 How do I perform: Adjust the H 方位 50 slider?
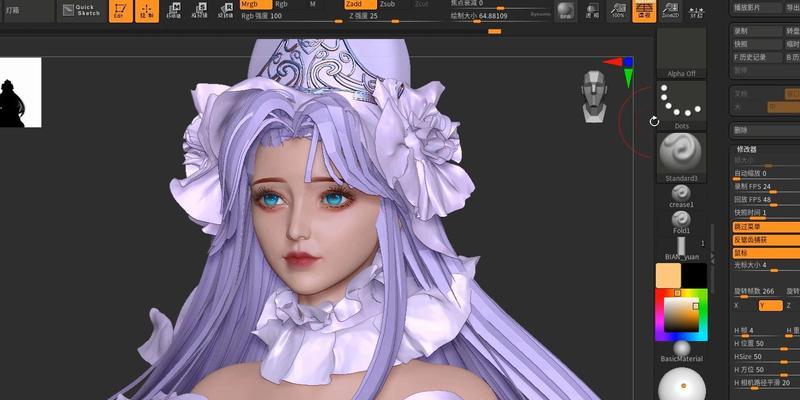[x=766, y=371]
